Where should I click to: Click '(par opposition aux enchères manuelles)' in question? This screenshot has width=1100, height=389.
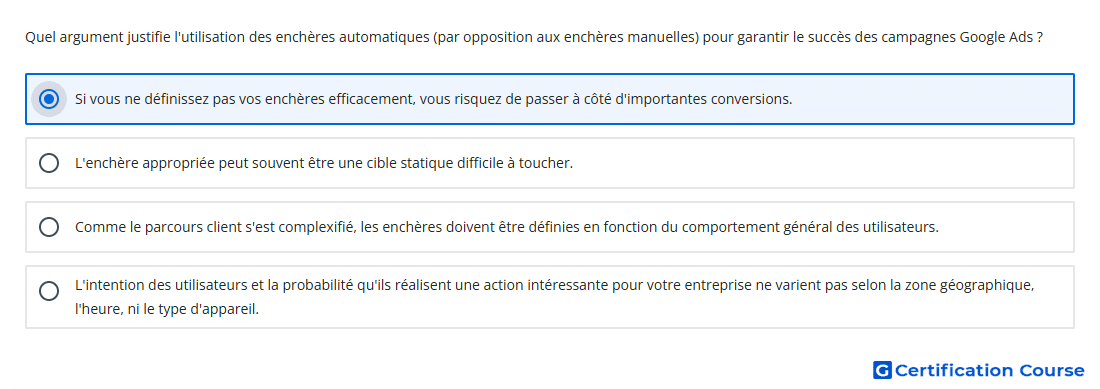click(x=566, y=37)
